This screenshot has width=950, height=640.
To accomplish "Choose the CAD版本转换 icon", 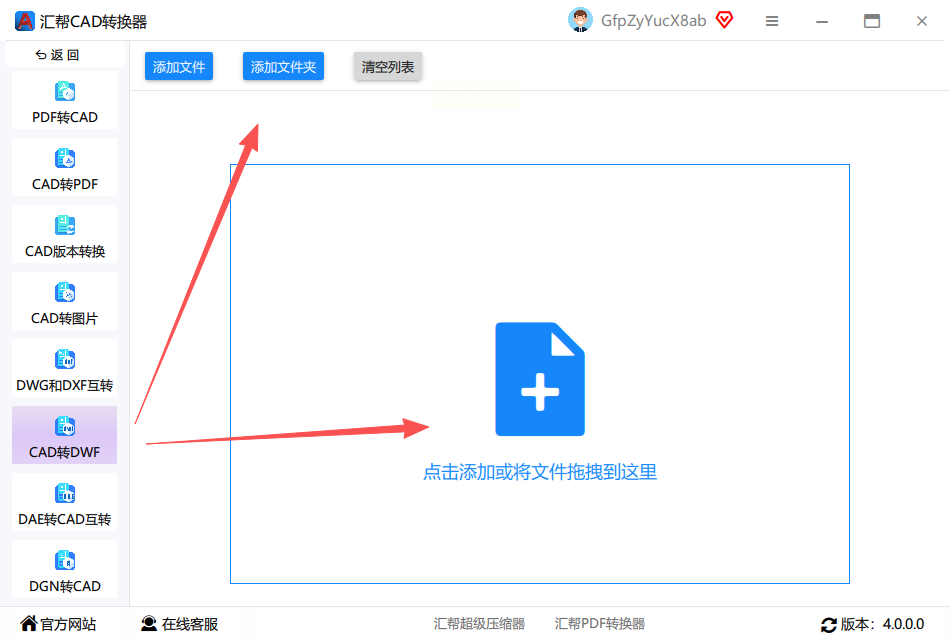I will 65,225.
